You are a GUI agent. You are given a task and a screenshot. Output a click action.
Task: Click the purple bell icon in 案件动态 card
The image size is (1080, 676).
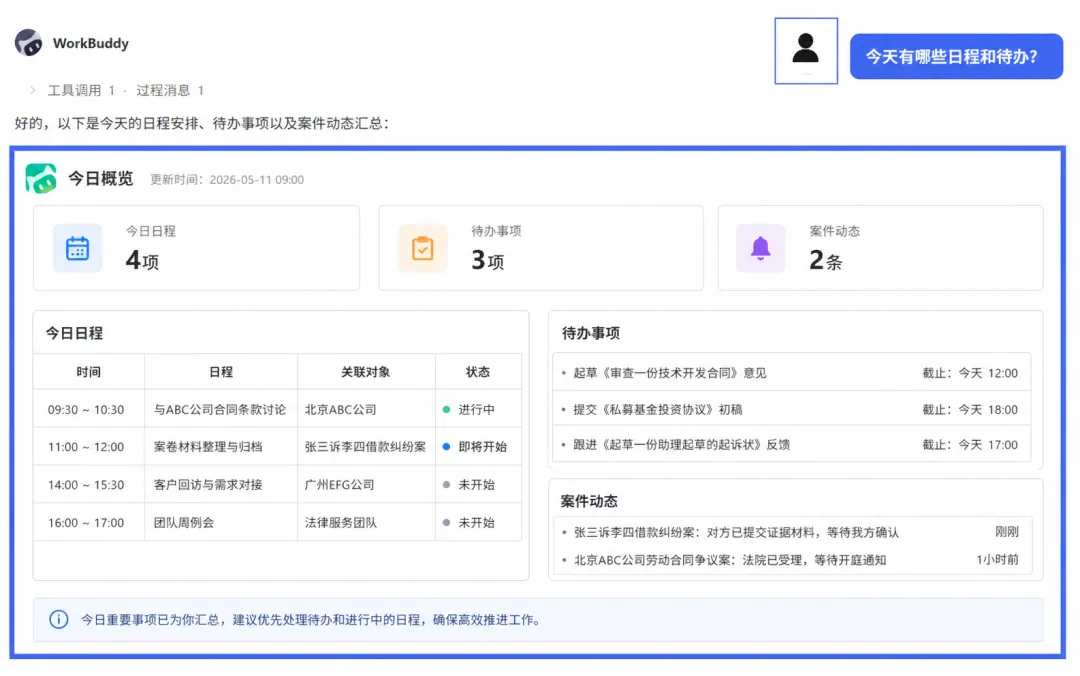tap(760, 248)
